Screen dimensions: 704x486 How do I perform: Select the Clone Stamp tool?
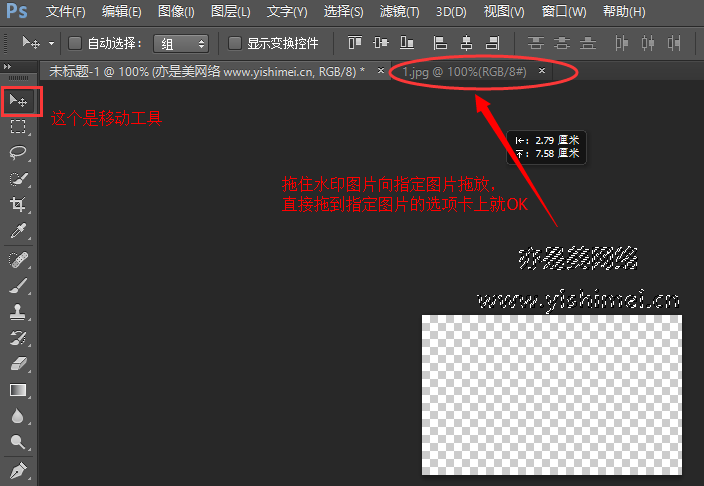pos(18,312)
